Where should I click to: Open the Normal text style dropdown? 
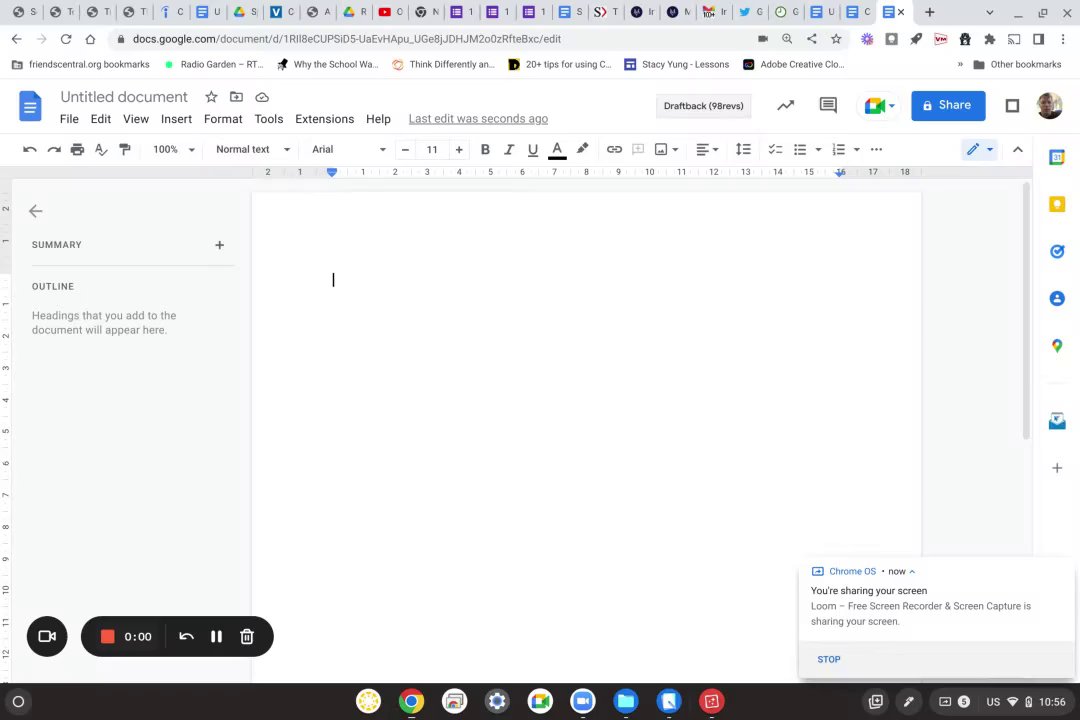(253, 150)
